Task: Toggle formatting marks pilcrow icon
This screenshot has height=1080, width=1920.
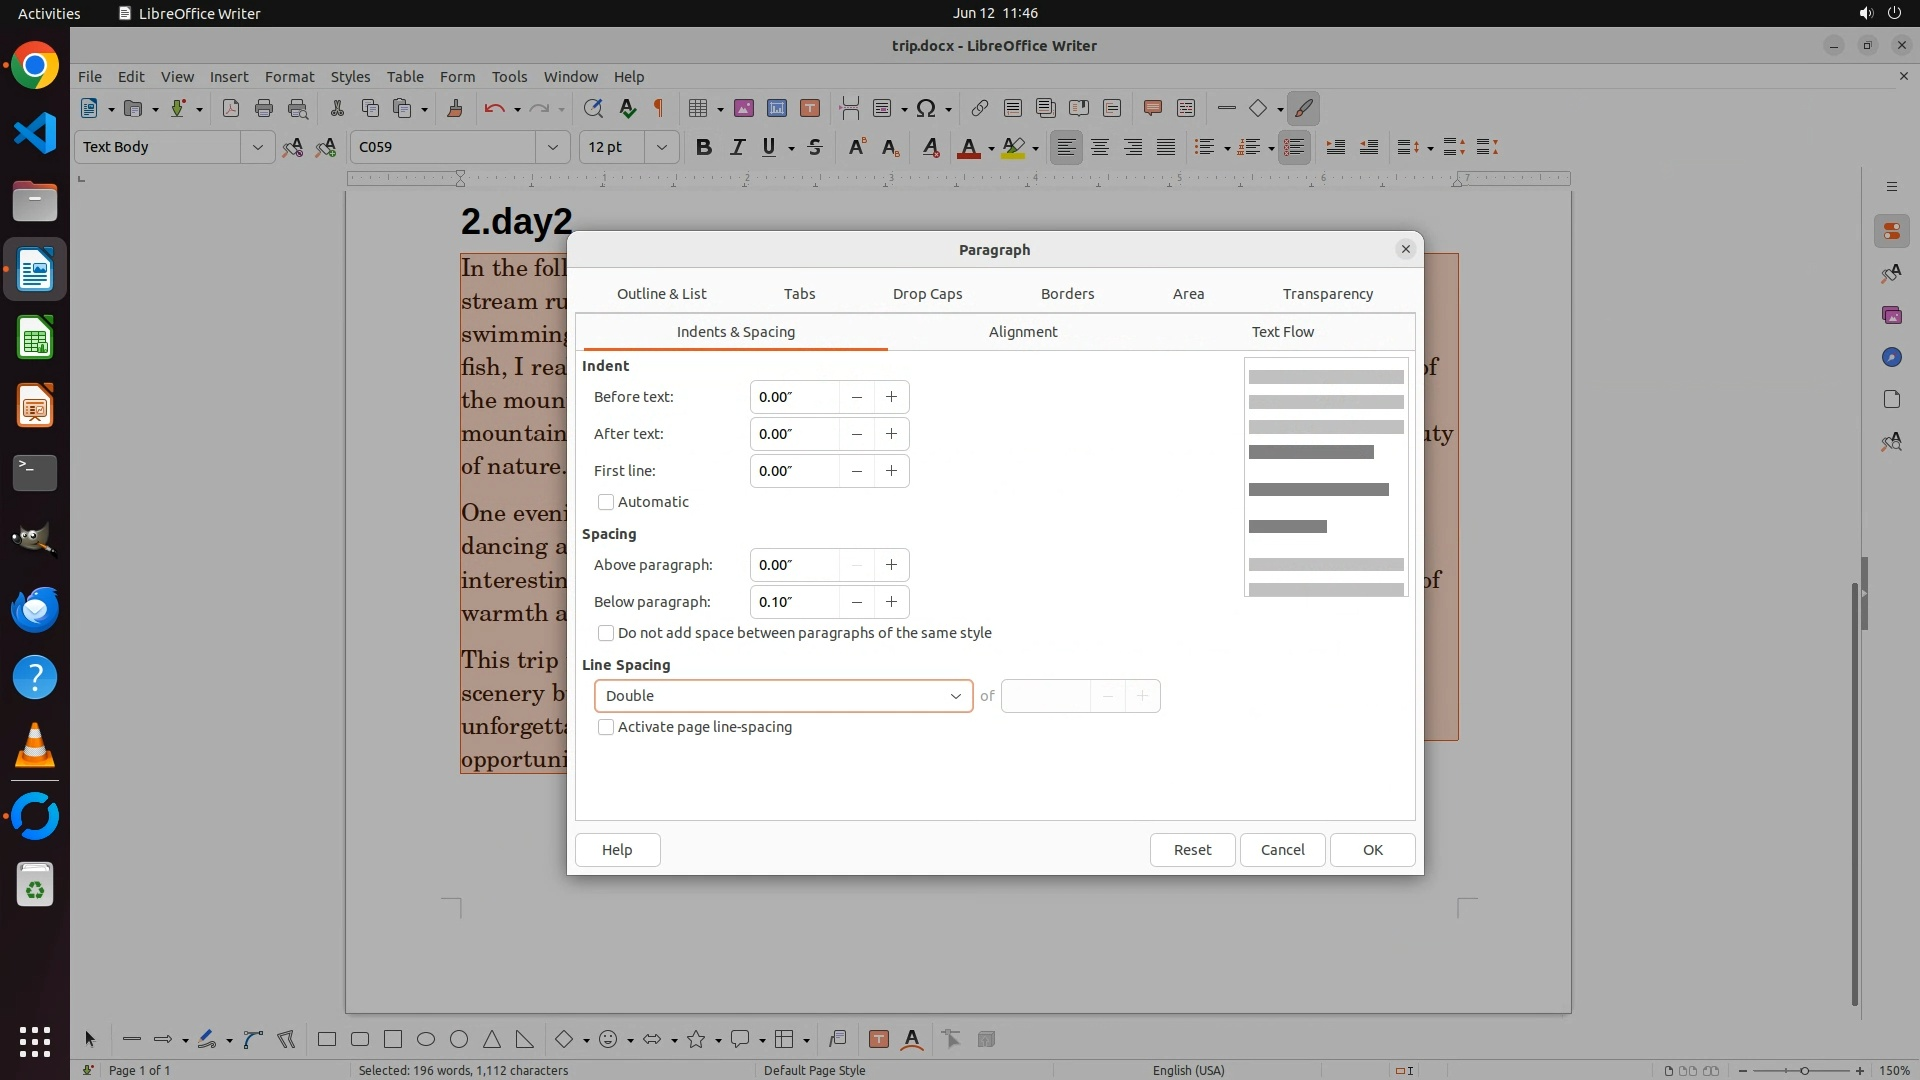Action: [x=659, y=108]
